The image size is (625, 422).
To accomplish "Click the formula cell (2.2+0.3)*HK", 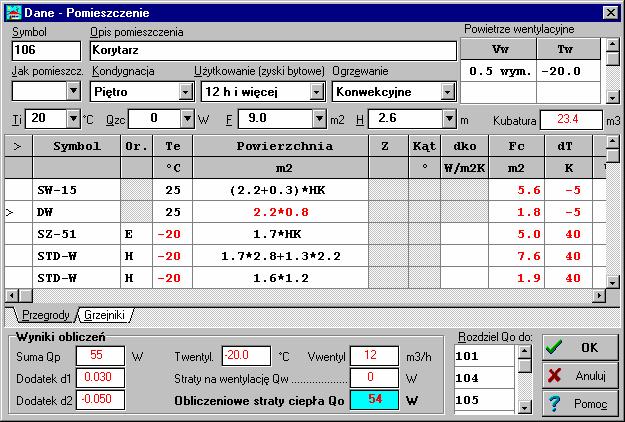I will tap(281, 190).
